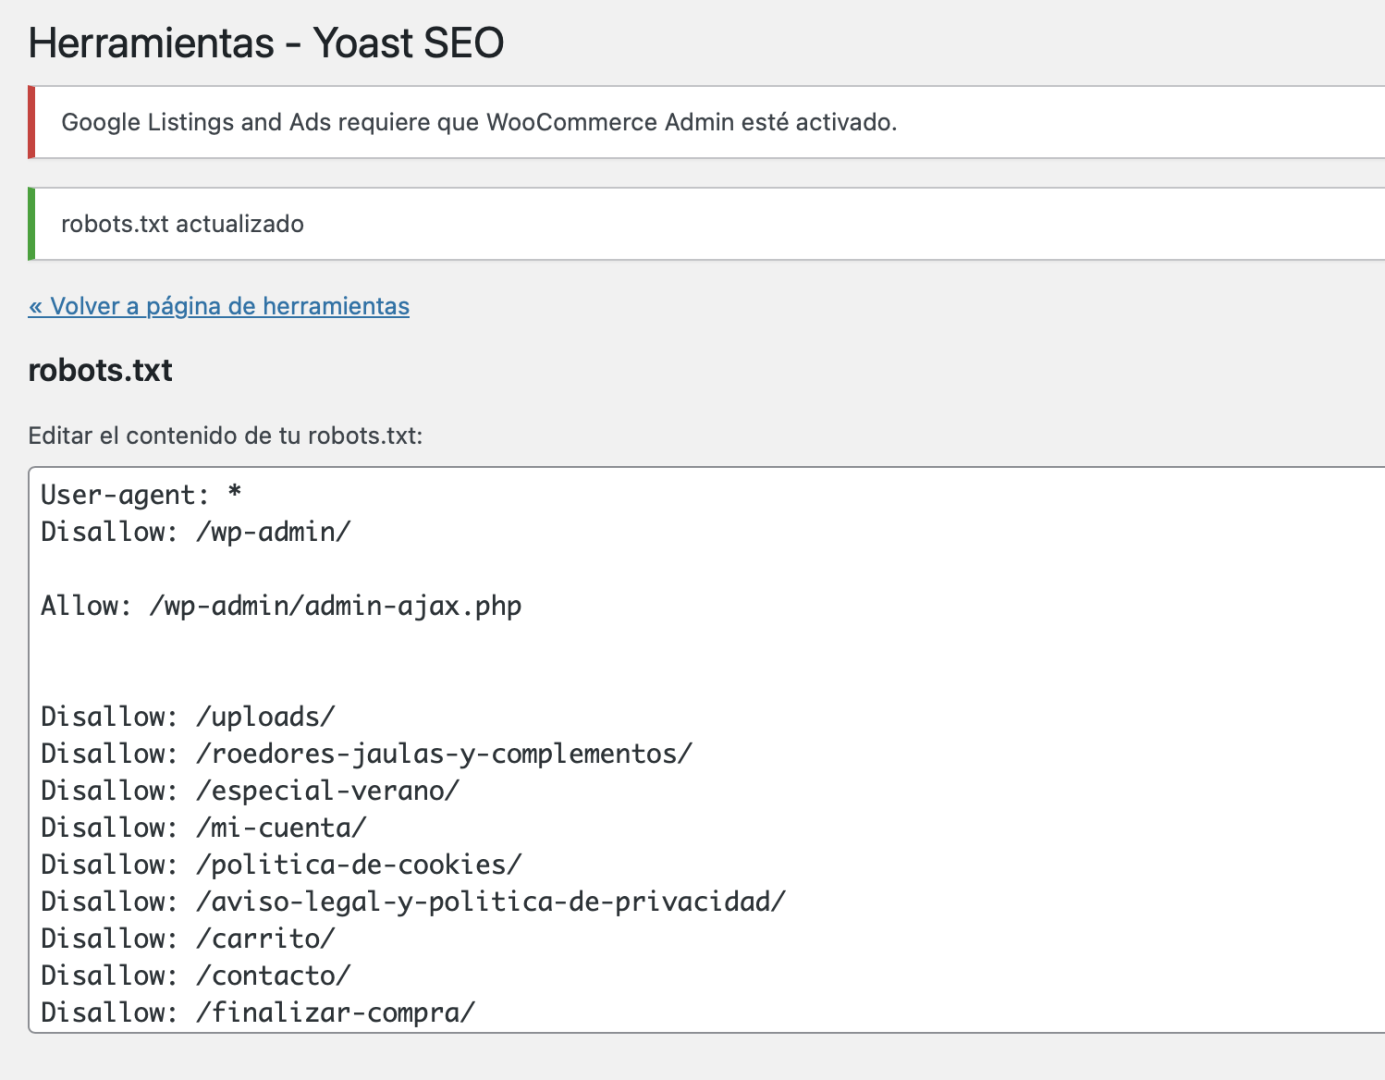
Task: Click the 'Disallow: /contacto/' line
Action: (196, 975)
